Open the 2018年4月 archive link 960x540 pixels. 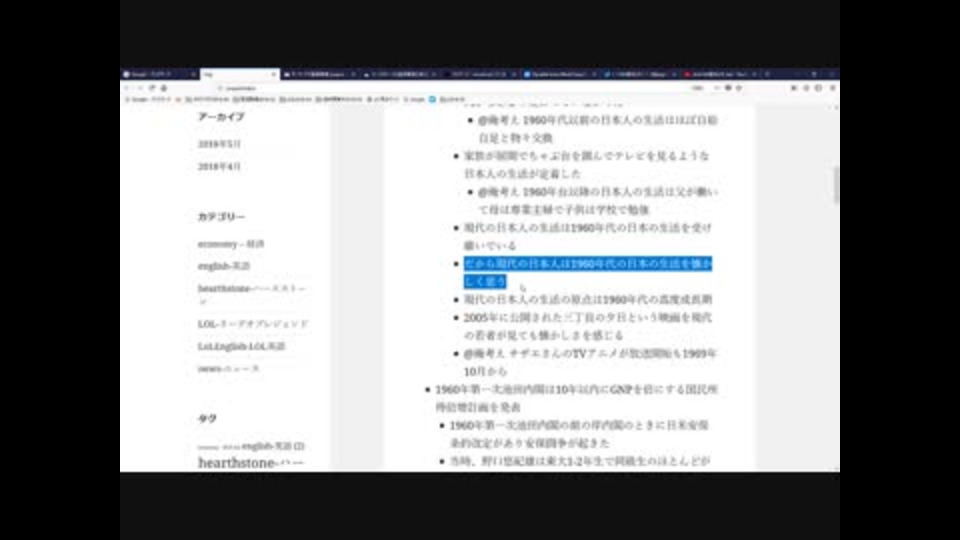coord(219,167)
